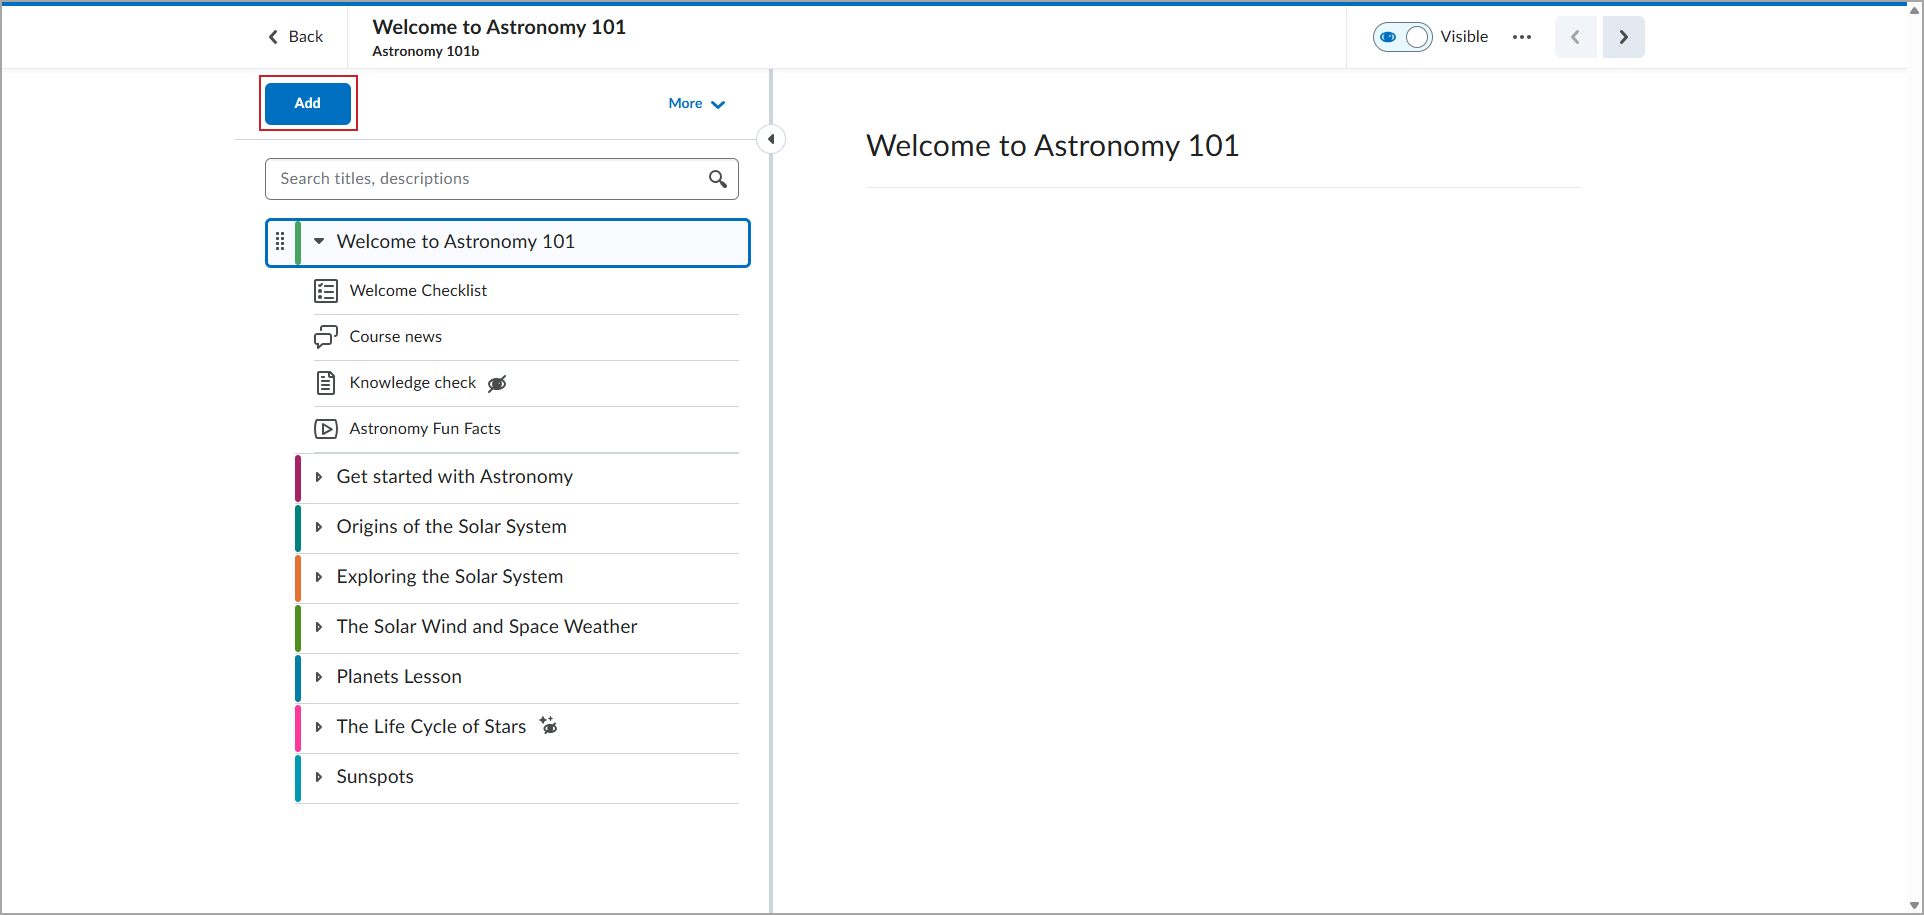Select Planets Lesson module

pyautogui.click(x=399, y=677)
